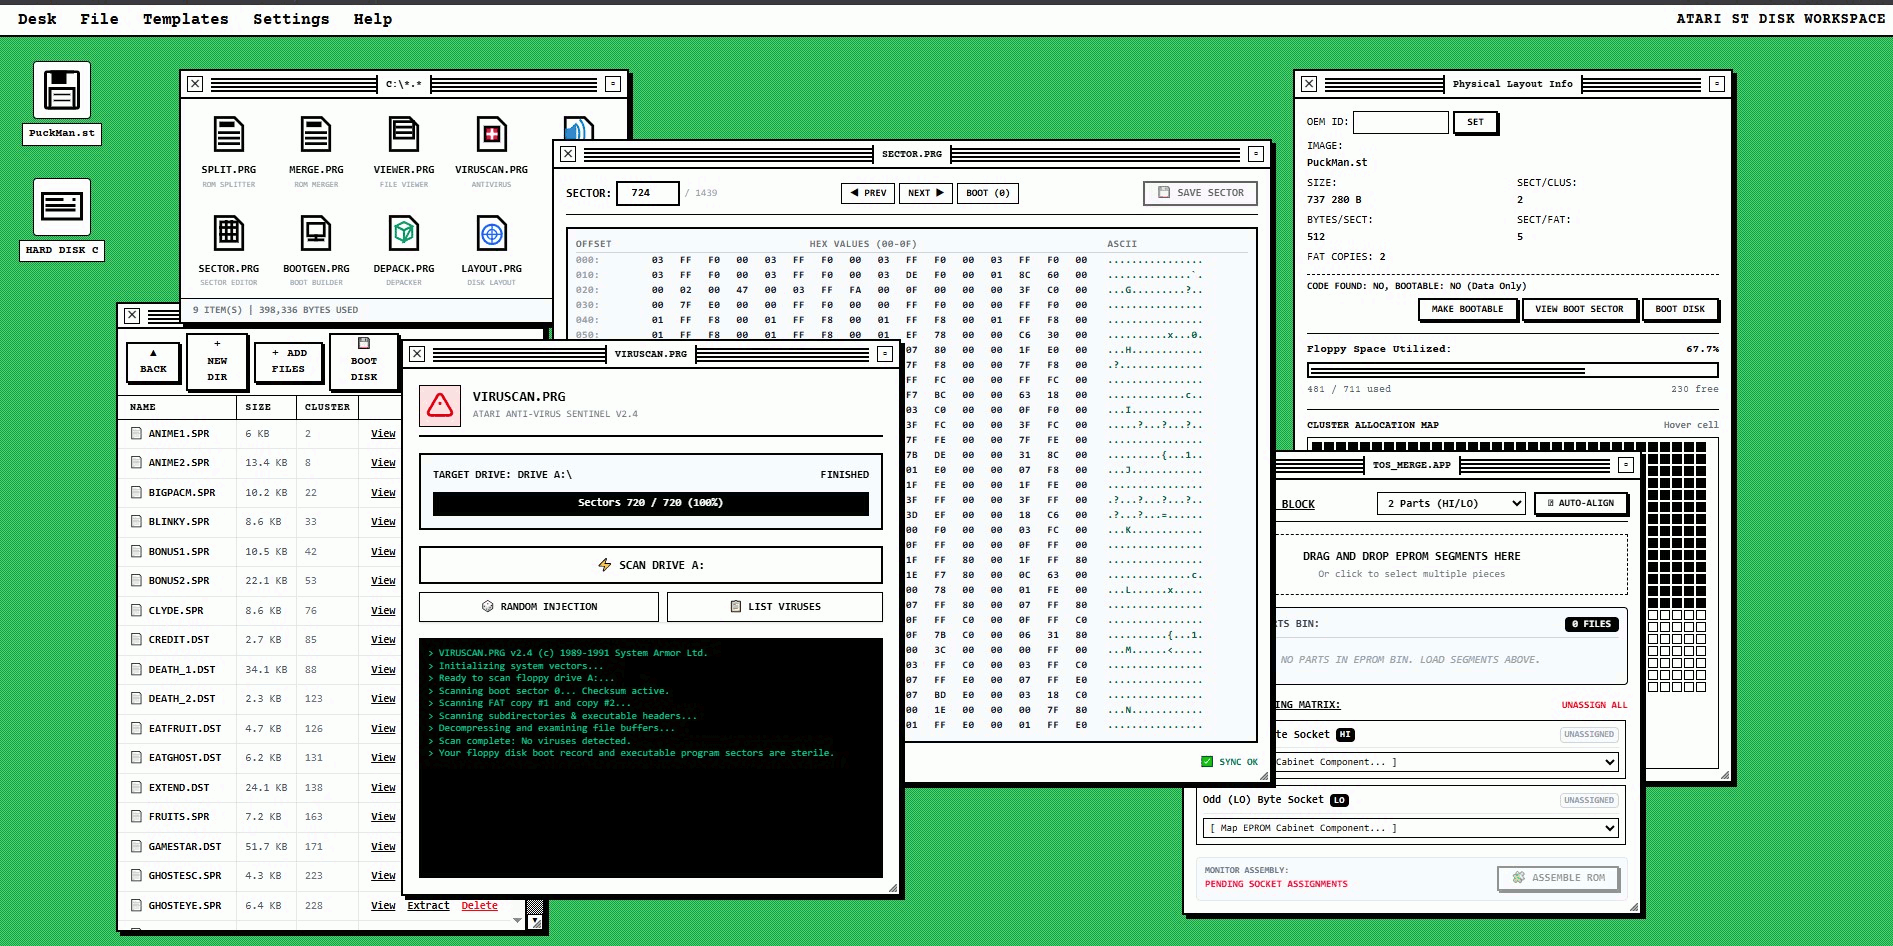
Task: Open the 2 Parts (HI/LO) dropdown
Action: point(1450,503)
